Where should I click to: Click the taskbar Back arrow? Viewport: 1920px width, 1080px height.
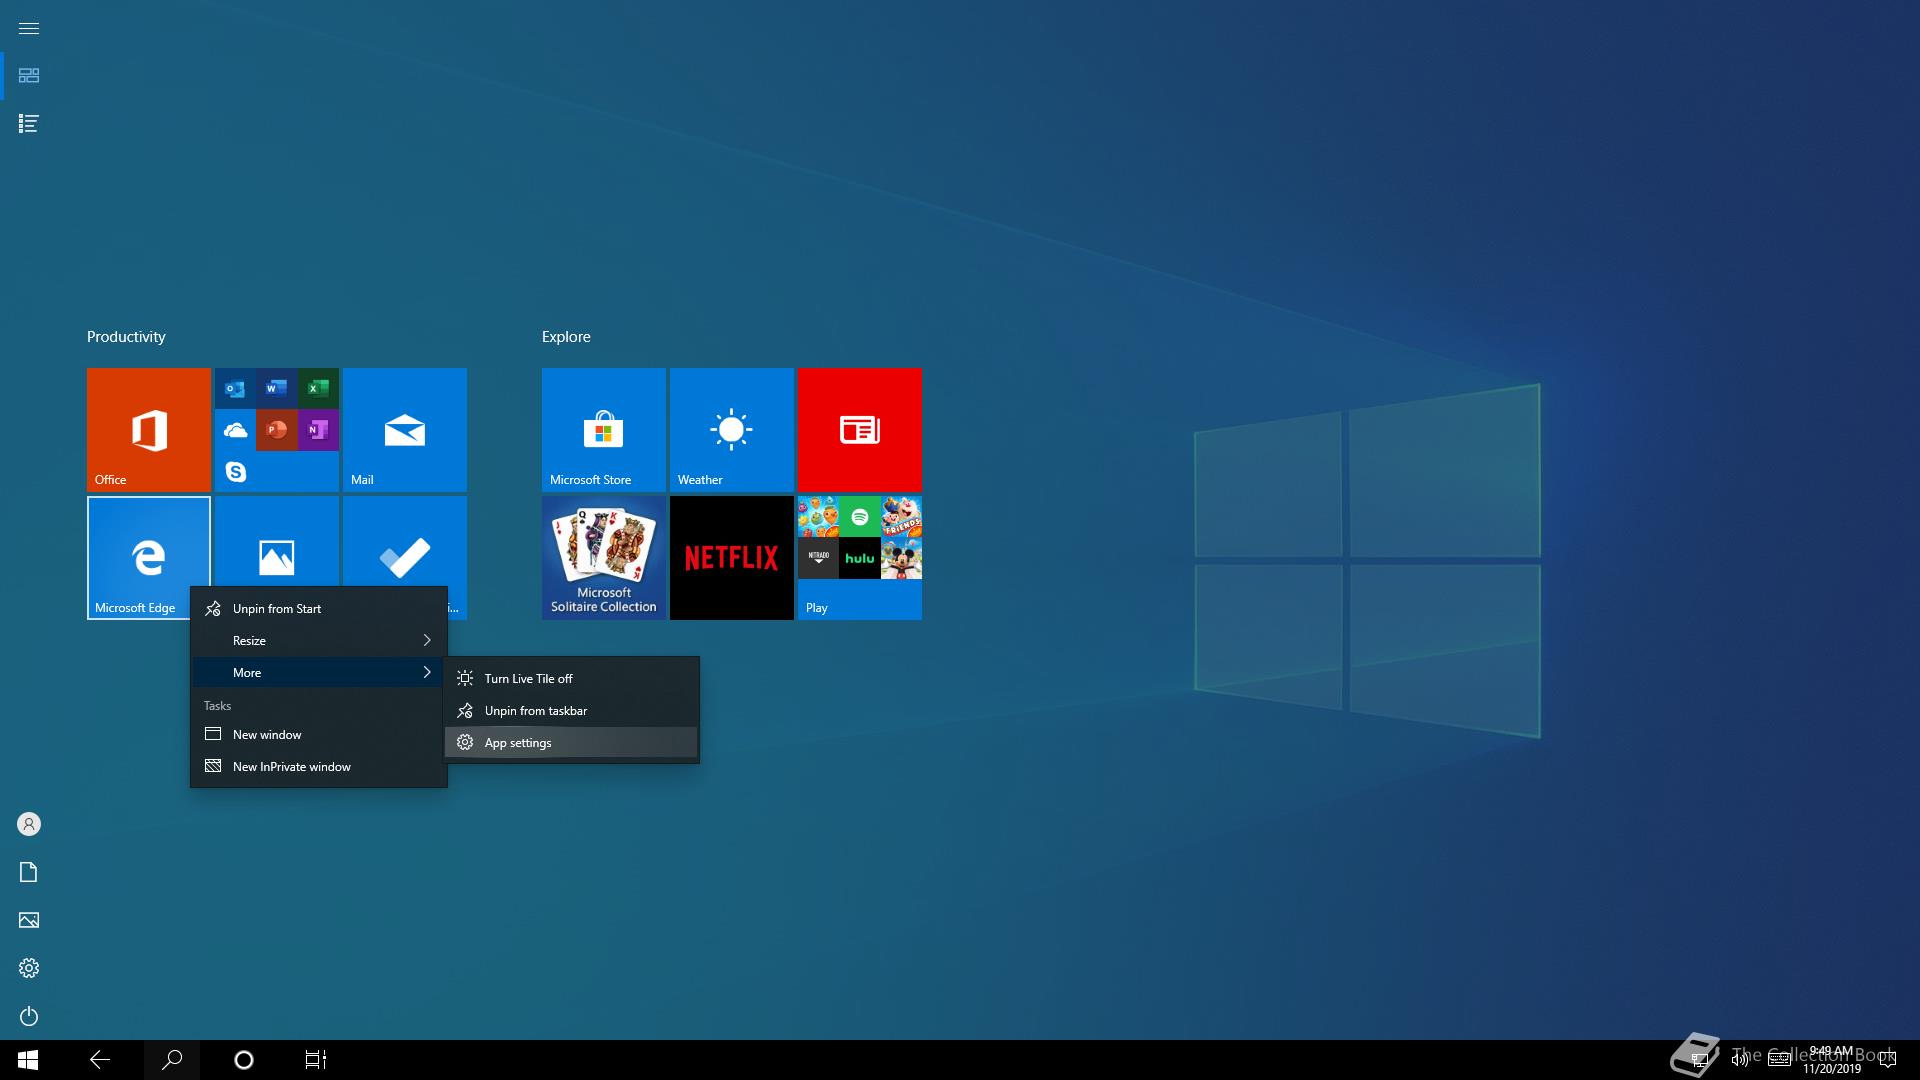pos(100,1060)
